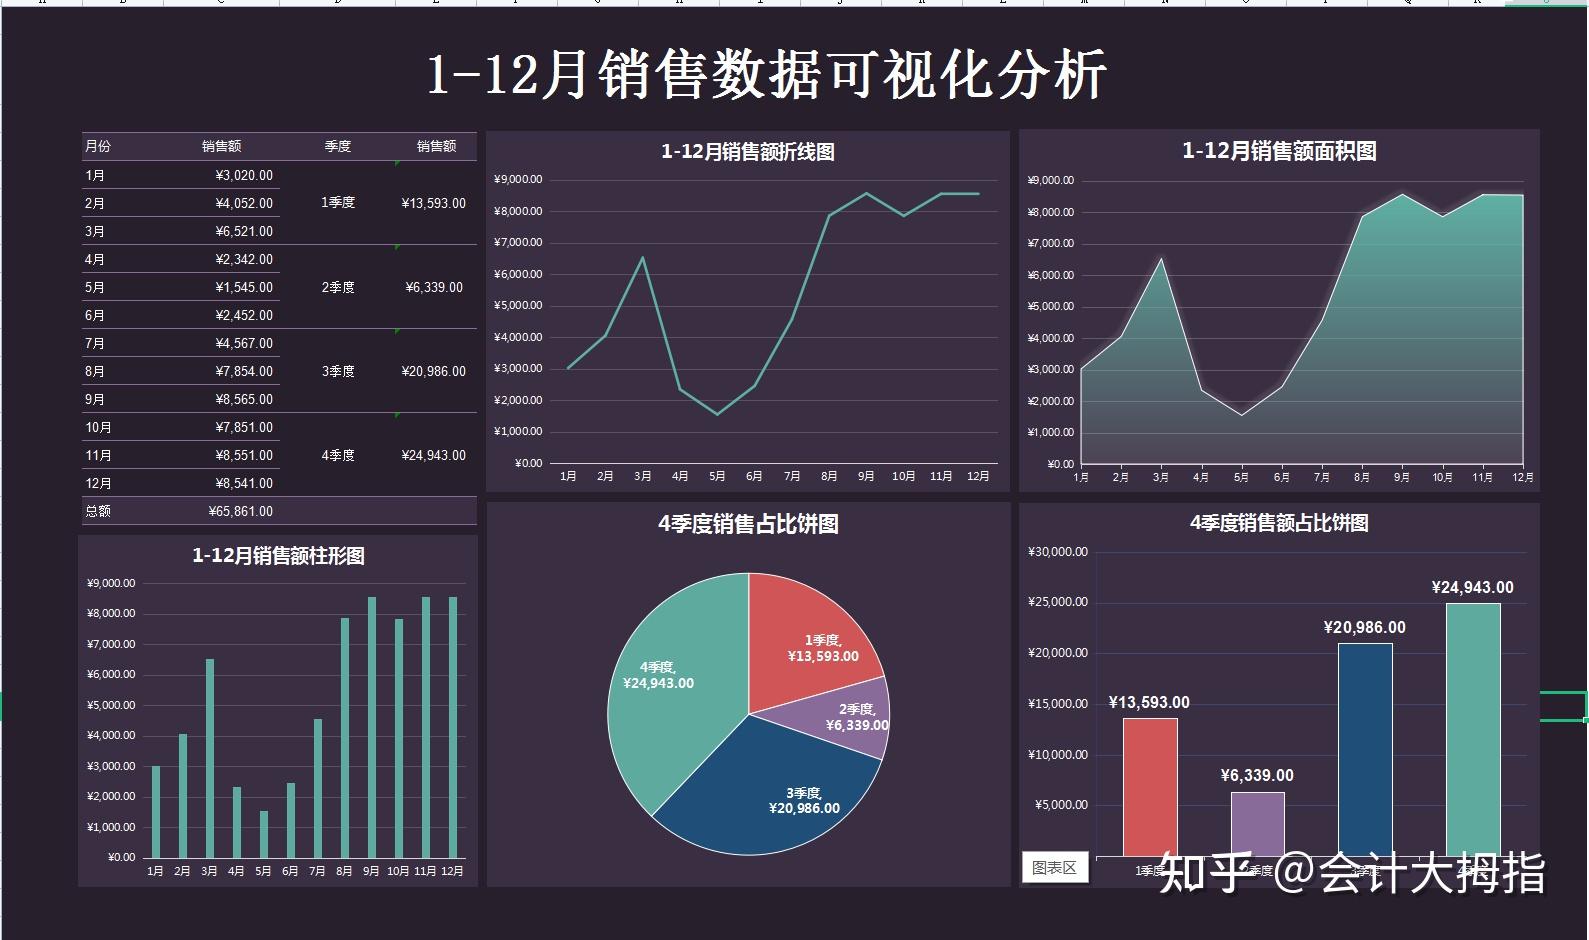Select the ¥13,593.00 cell in the quarterly table

(434, 203)
